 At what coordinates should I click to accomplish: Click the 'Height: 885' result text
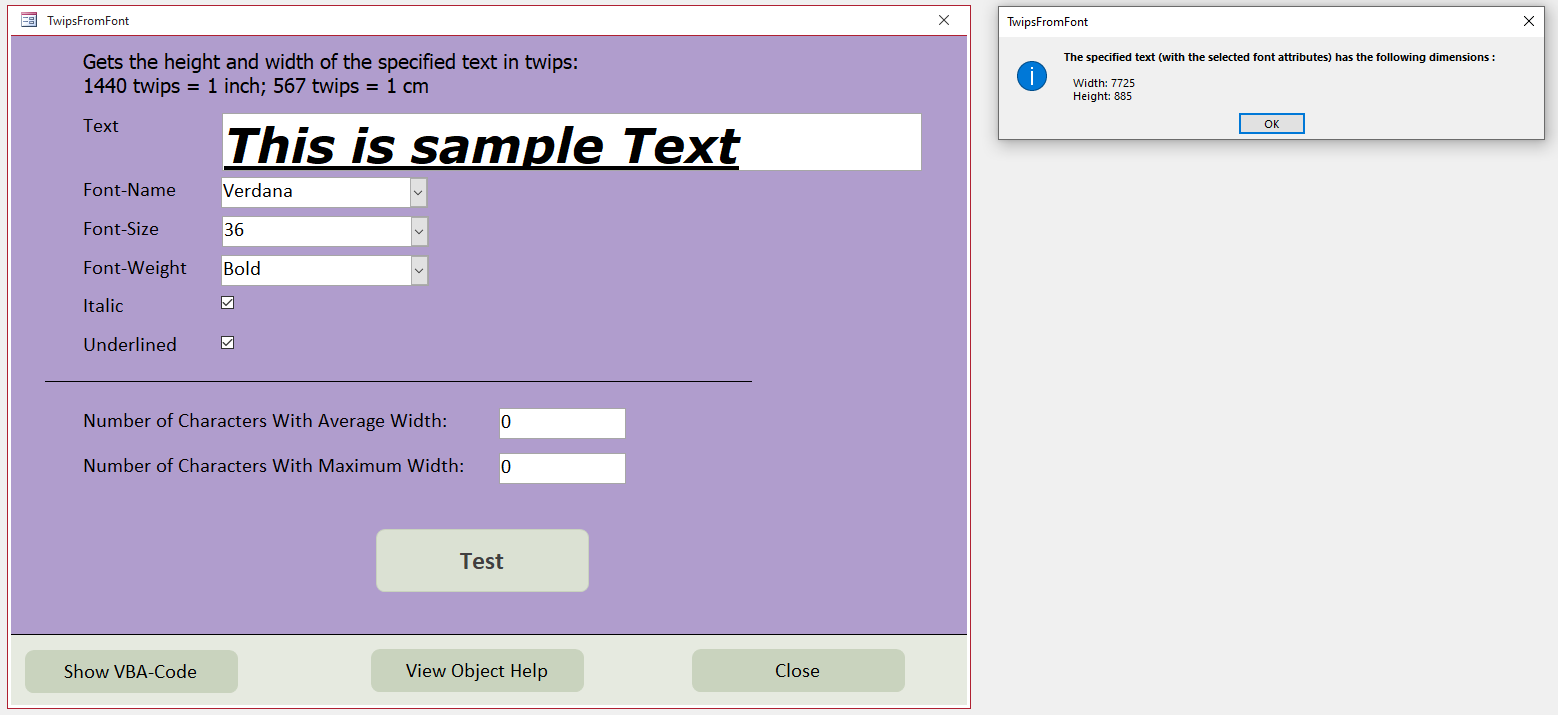(x=1102, y=97)
